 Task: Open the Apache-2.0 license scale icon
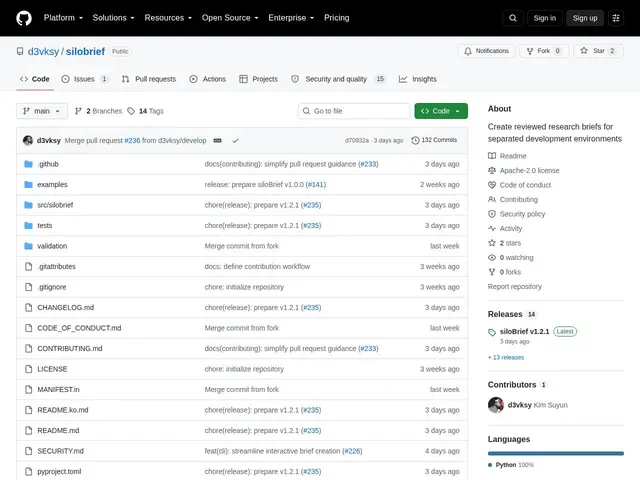[x=492, y=170]
